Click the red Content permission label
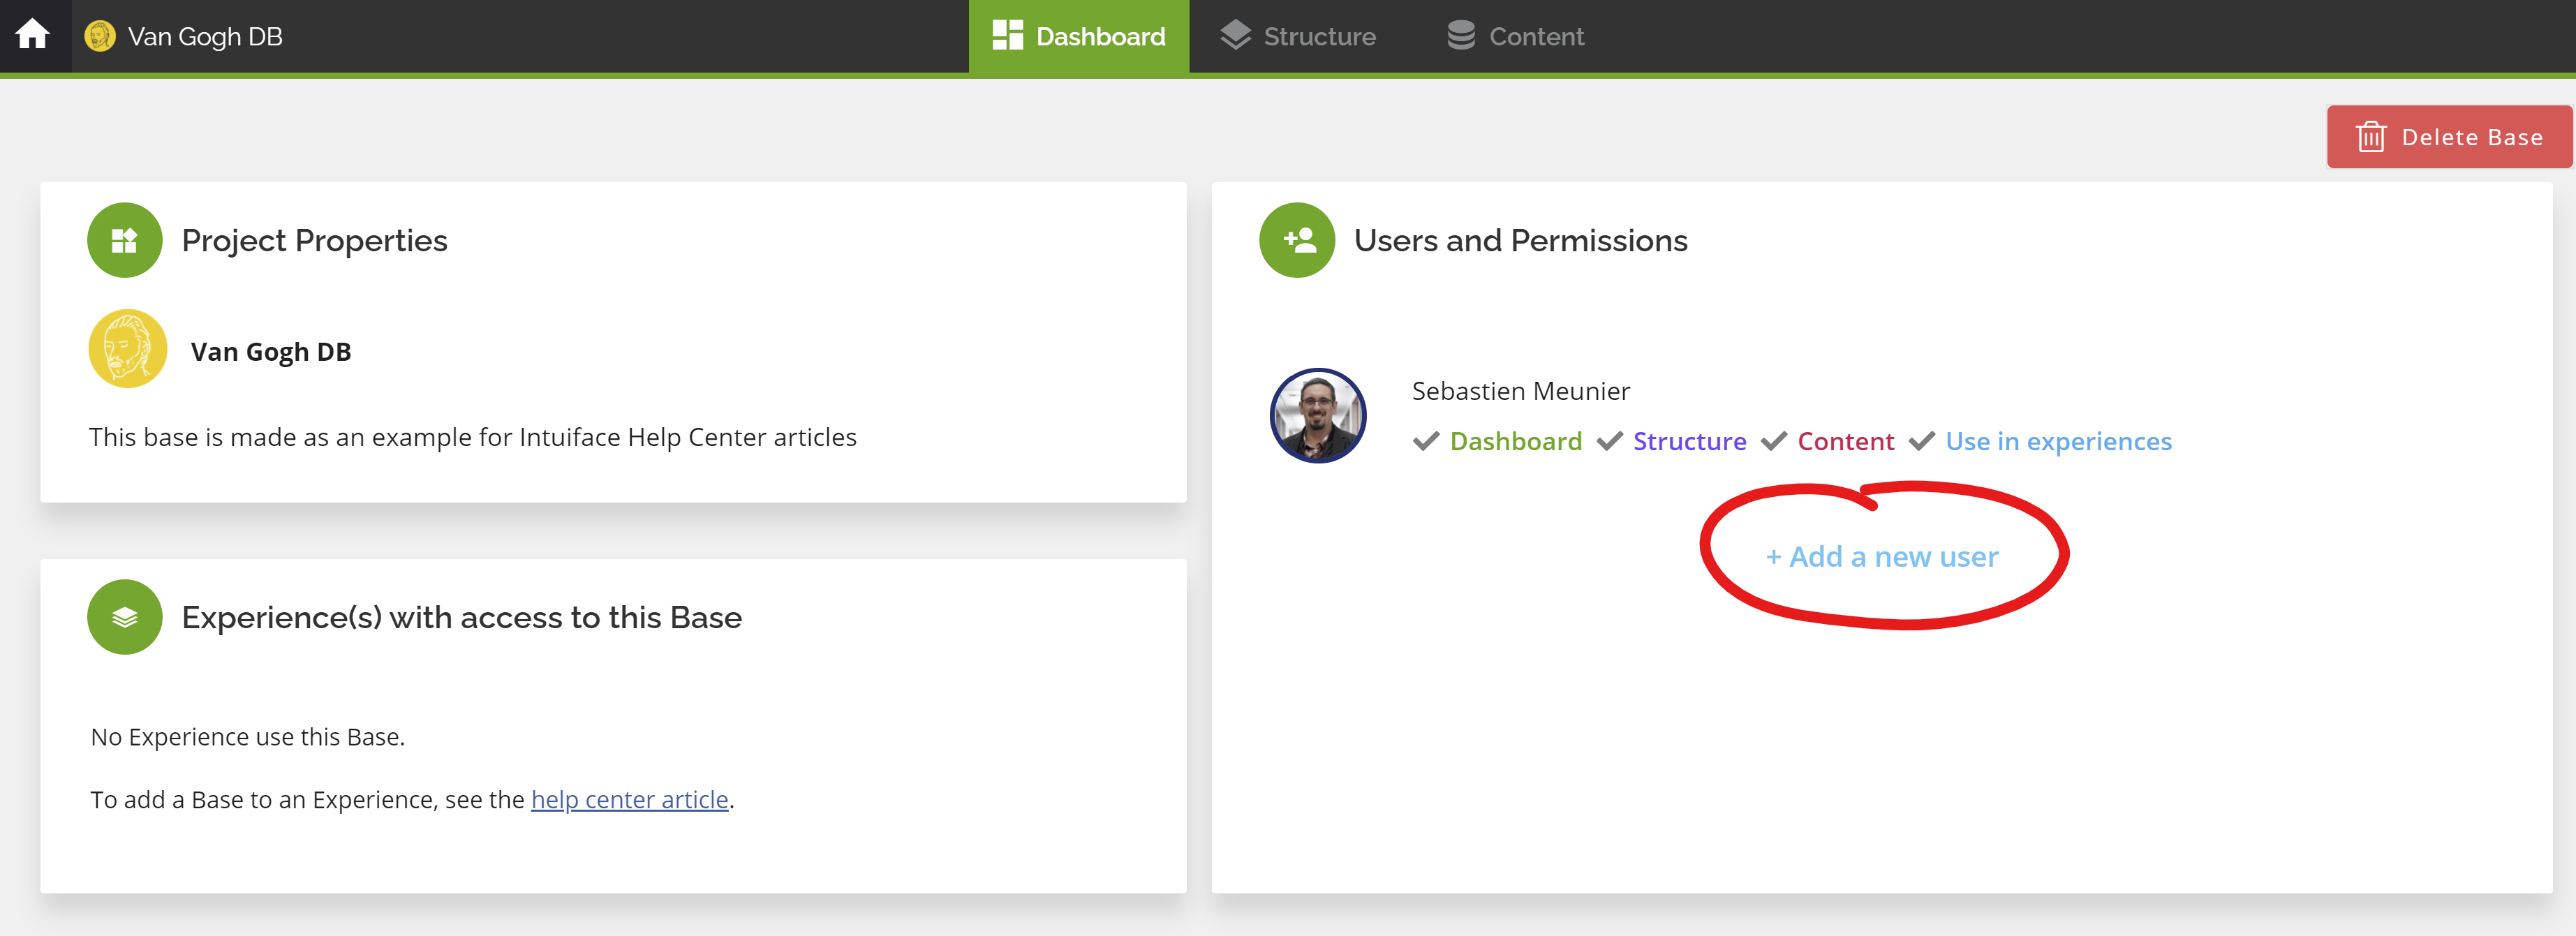This screenshot has height=936, width=2576. [x=1846, y=441]
